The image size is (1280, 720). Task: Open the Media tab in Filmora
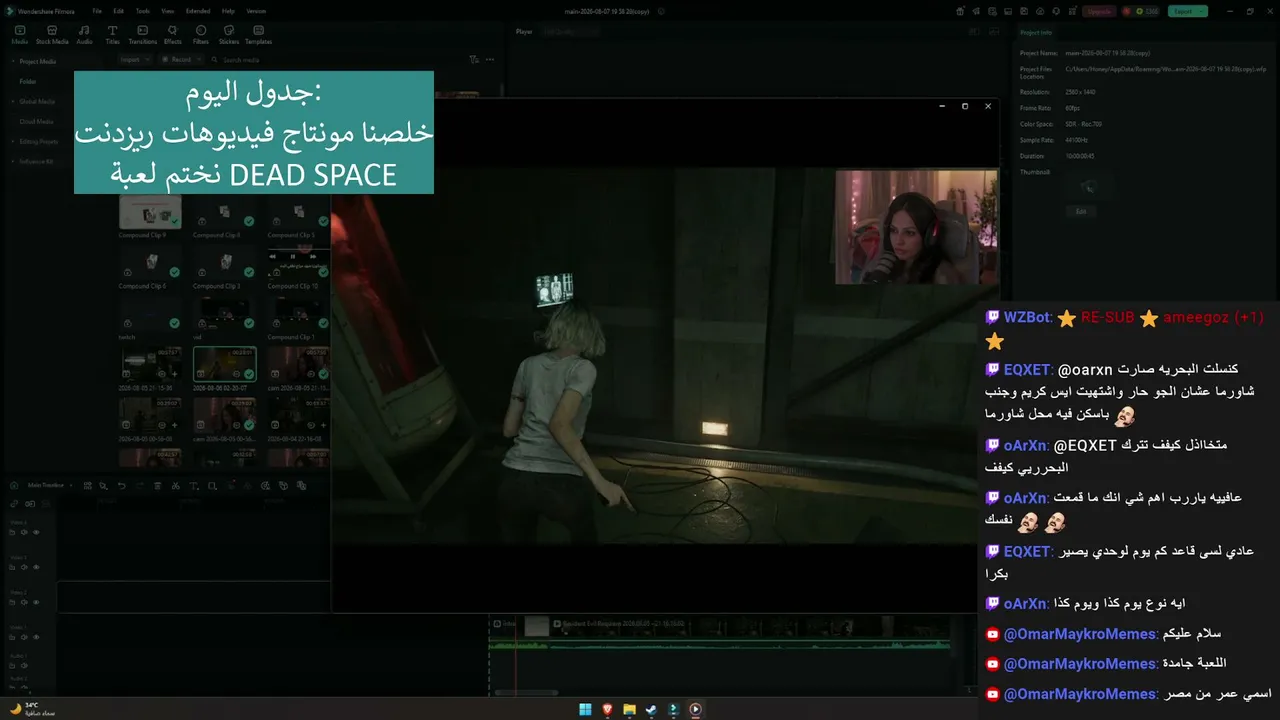click(x=19, y=35)
